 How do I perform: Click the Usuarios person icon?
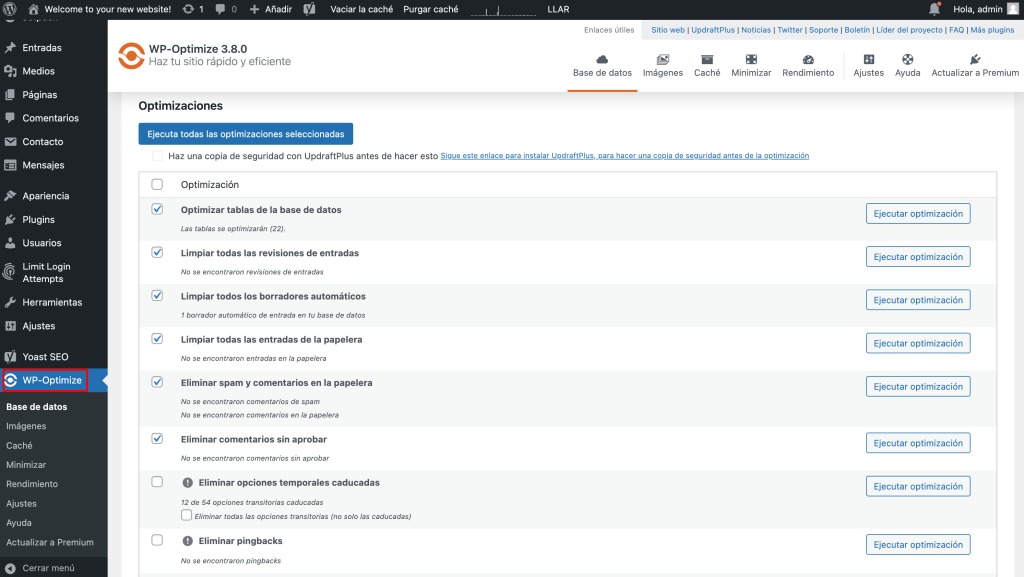pyautogui.click(x=10, y=243)
